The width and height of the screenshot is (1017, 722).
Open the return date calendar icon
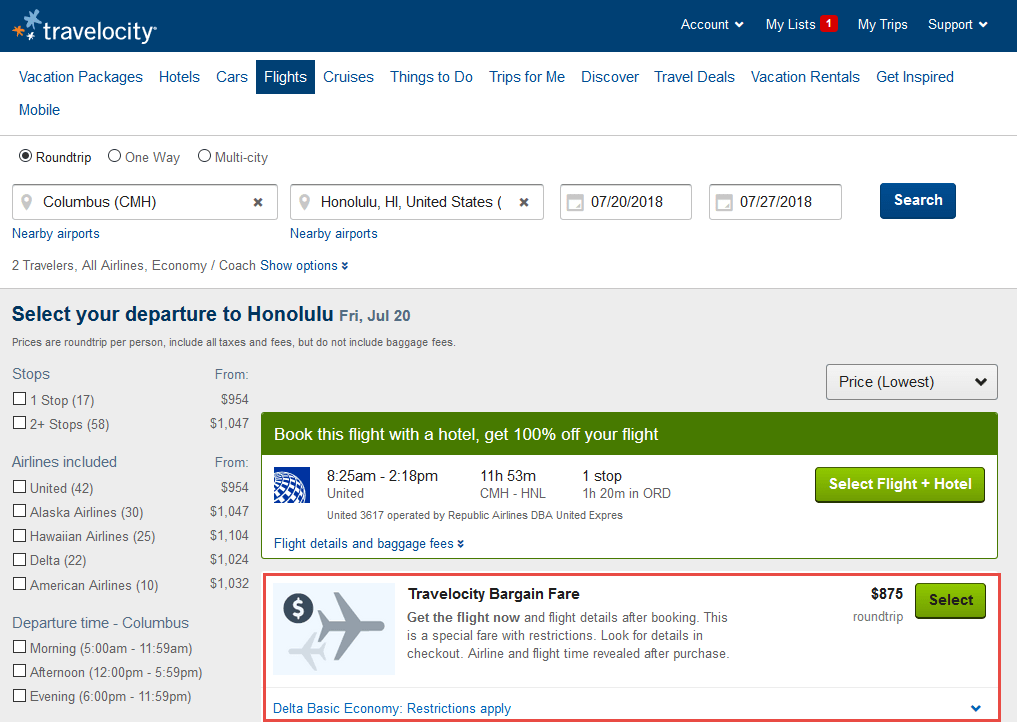click(724, 202)
